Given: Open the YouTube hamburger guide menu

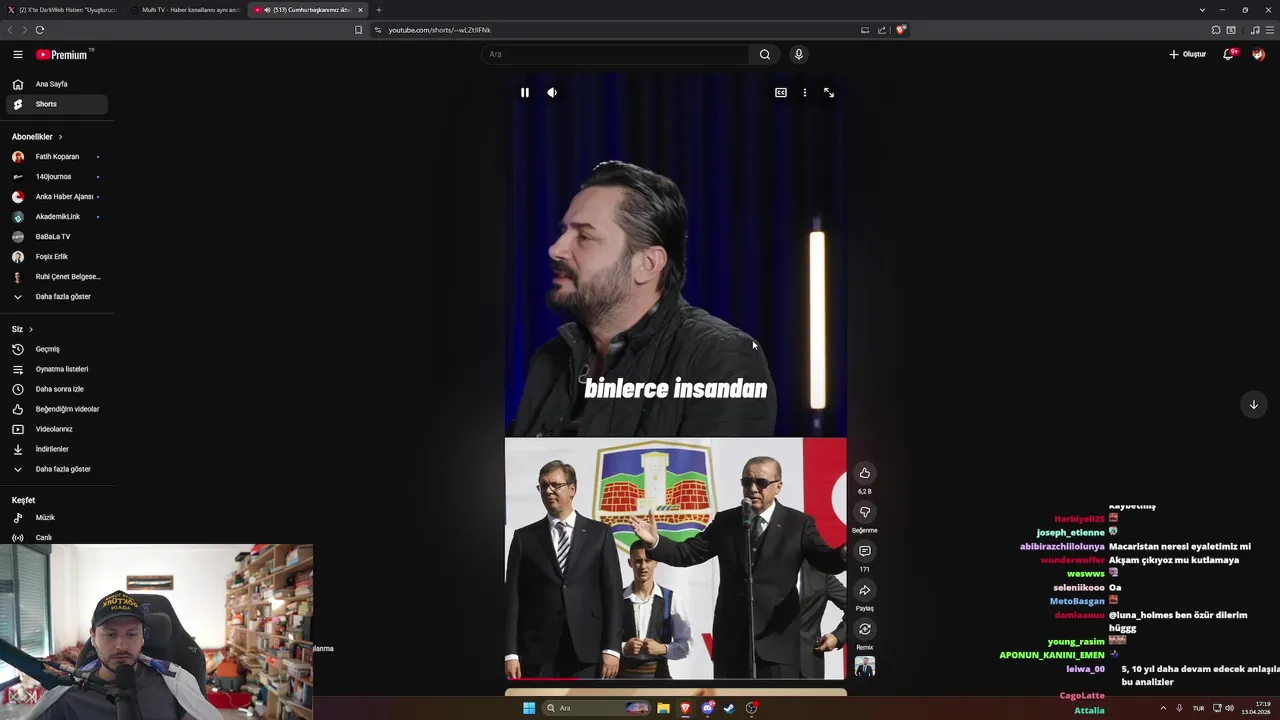Looking at the screenshot, I should point(17,54).
